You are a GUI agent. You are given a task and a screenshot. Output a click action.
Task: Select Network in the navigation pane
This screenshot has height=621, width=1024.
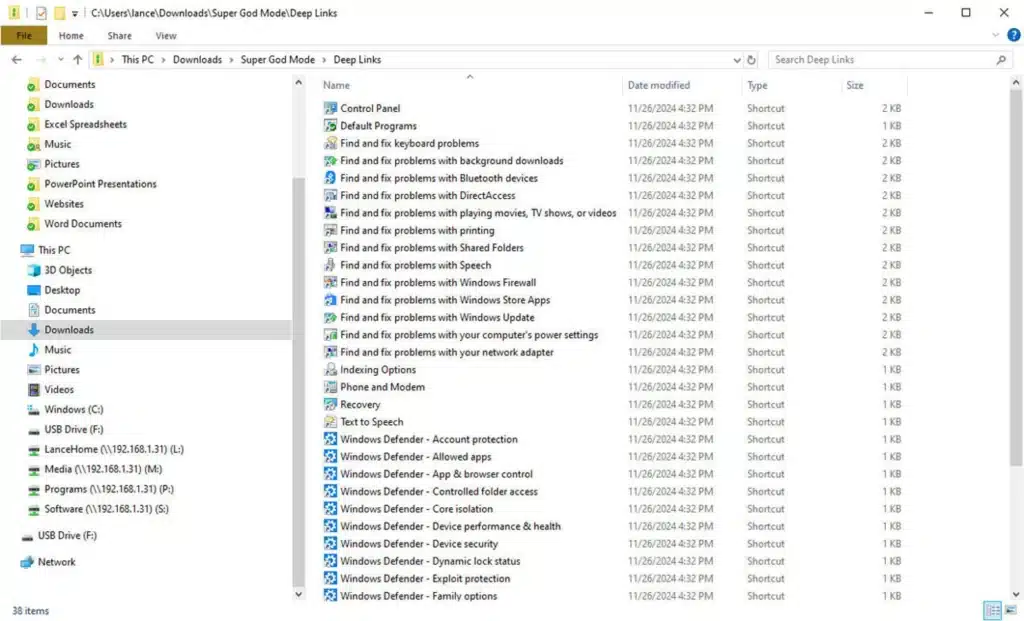coord(56,562)
